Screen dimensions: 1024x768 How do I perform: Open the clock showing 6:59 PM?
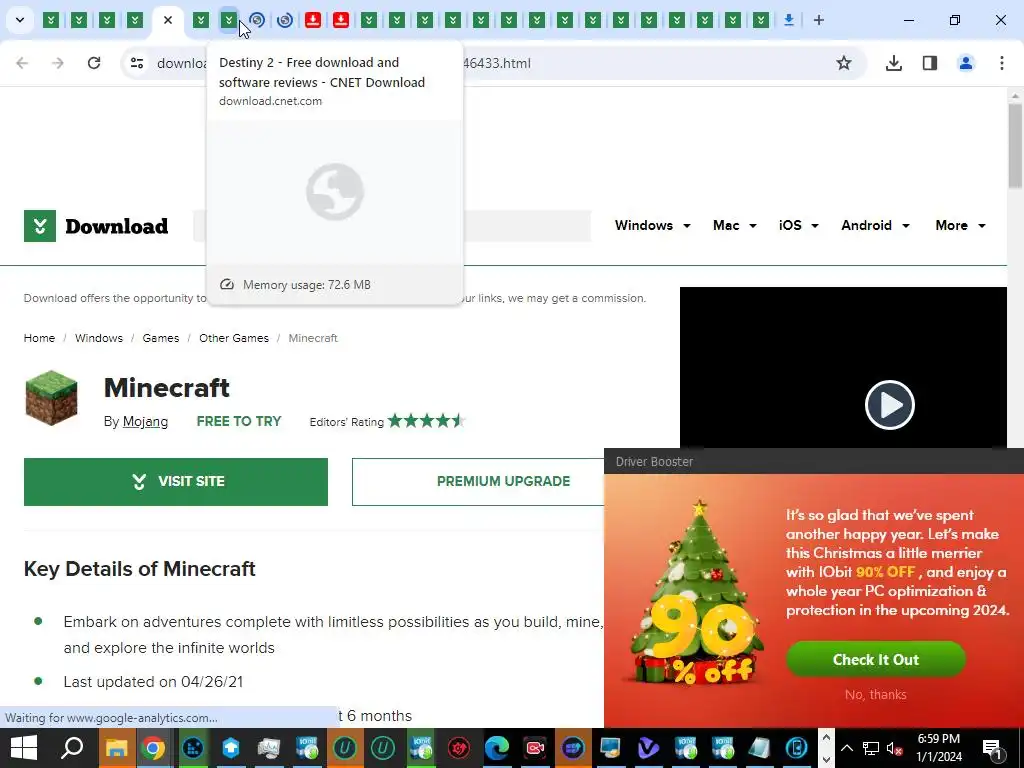(939, 748)
